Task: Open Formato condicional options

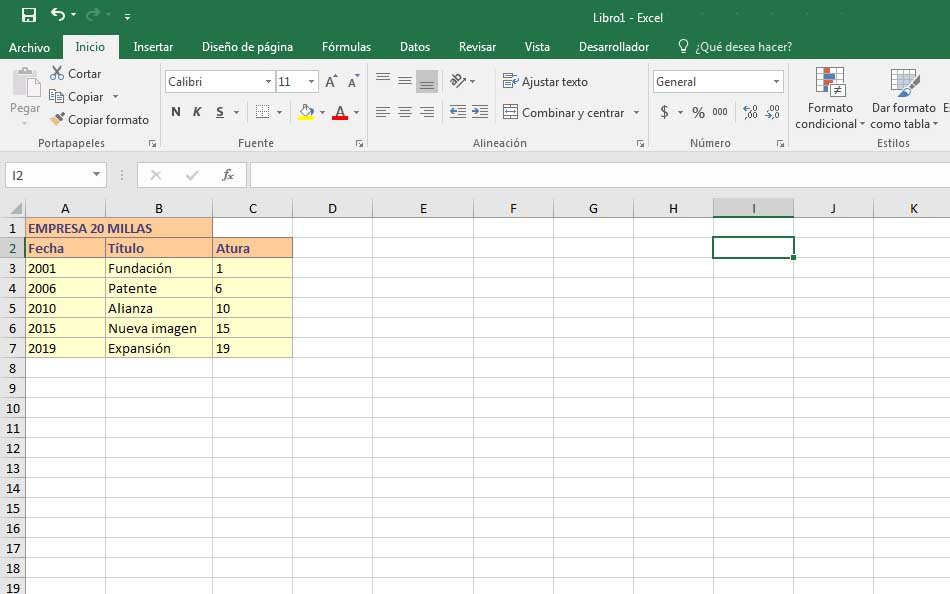Action: click(x=829, y=98)
